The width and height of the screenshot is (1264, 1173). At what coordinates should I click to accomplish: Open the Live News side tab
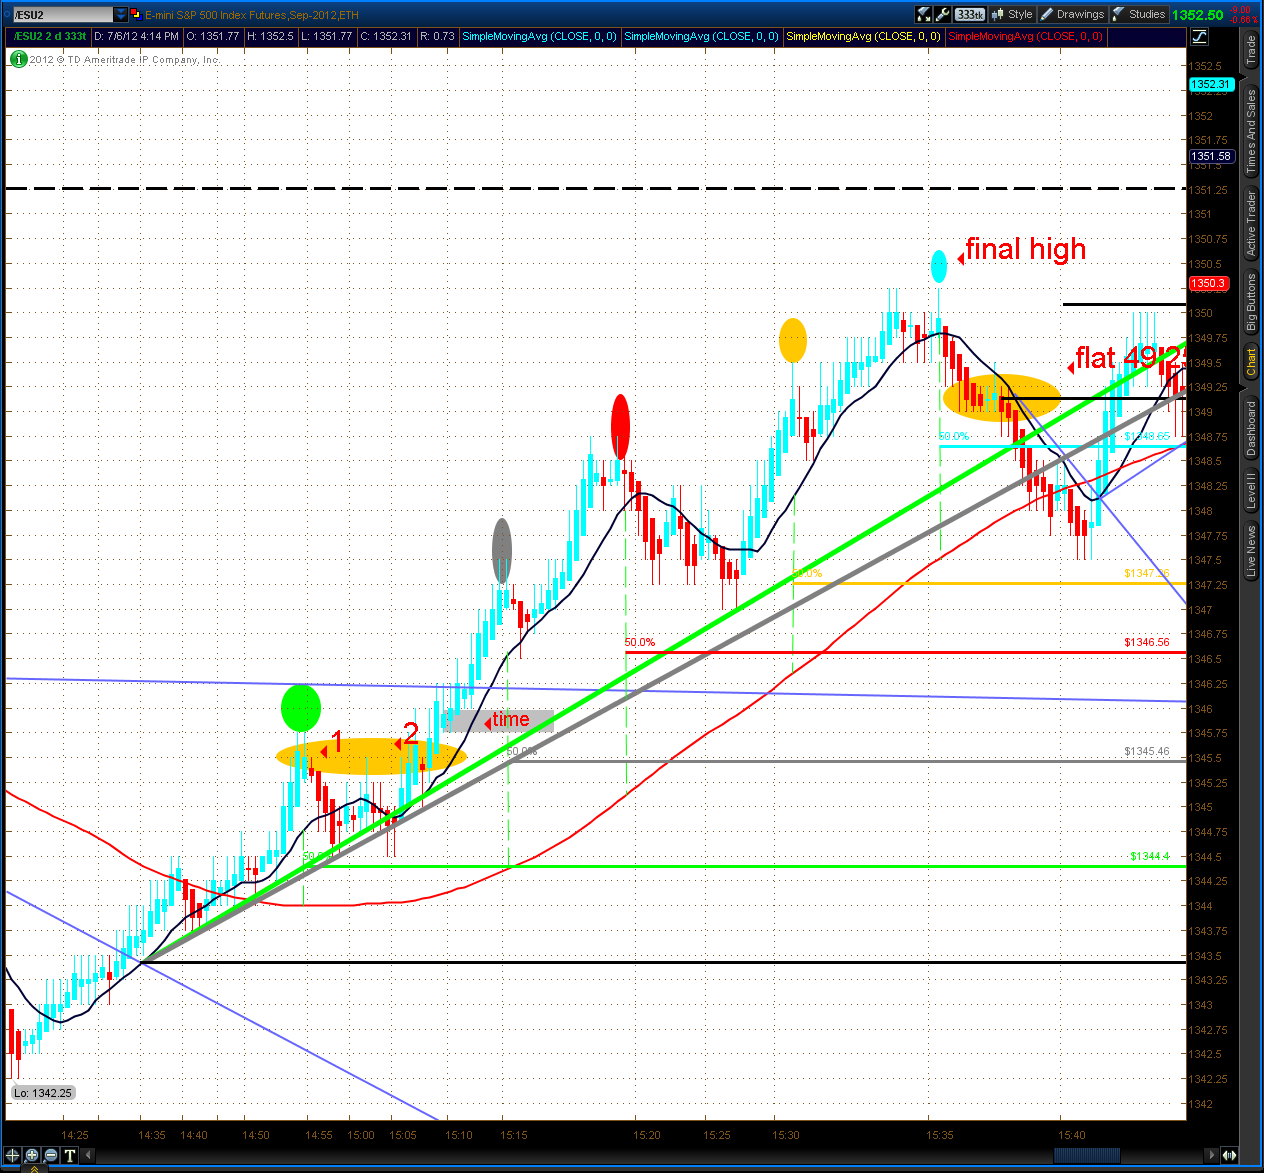[1251, 551]
